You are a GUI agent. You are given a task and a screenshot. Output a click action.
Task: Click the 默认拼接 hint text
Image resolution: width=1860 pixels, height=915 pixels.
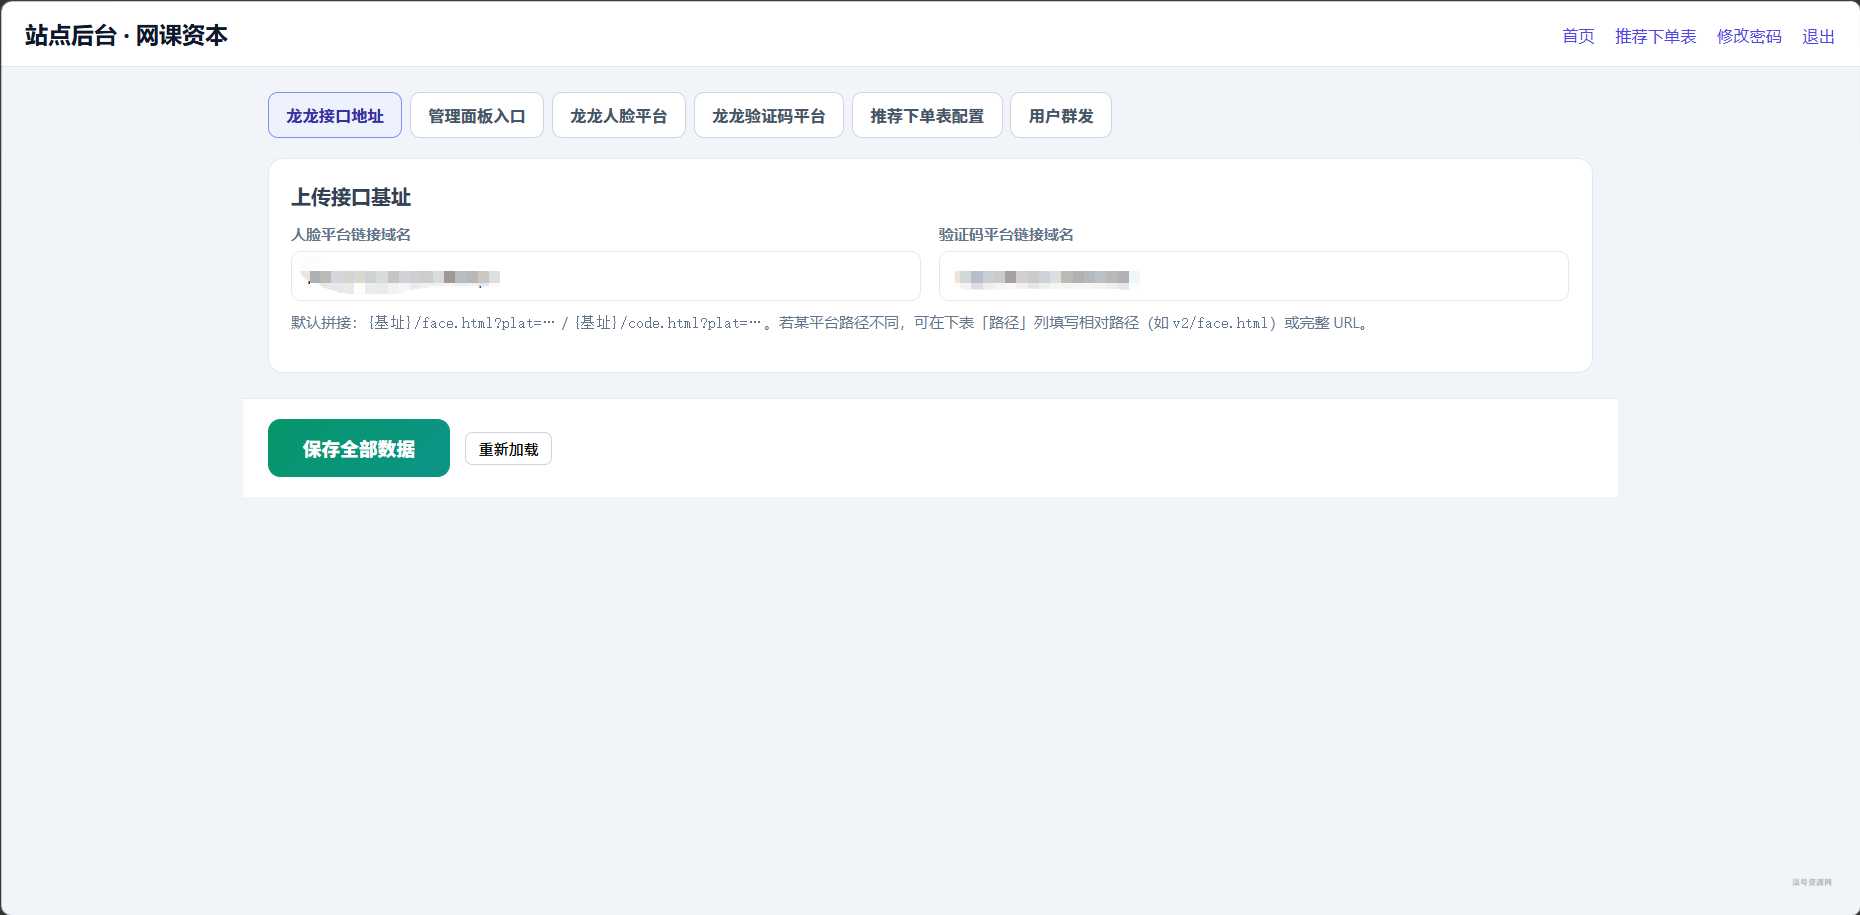pos(830,322)
